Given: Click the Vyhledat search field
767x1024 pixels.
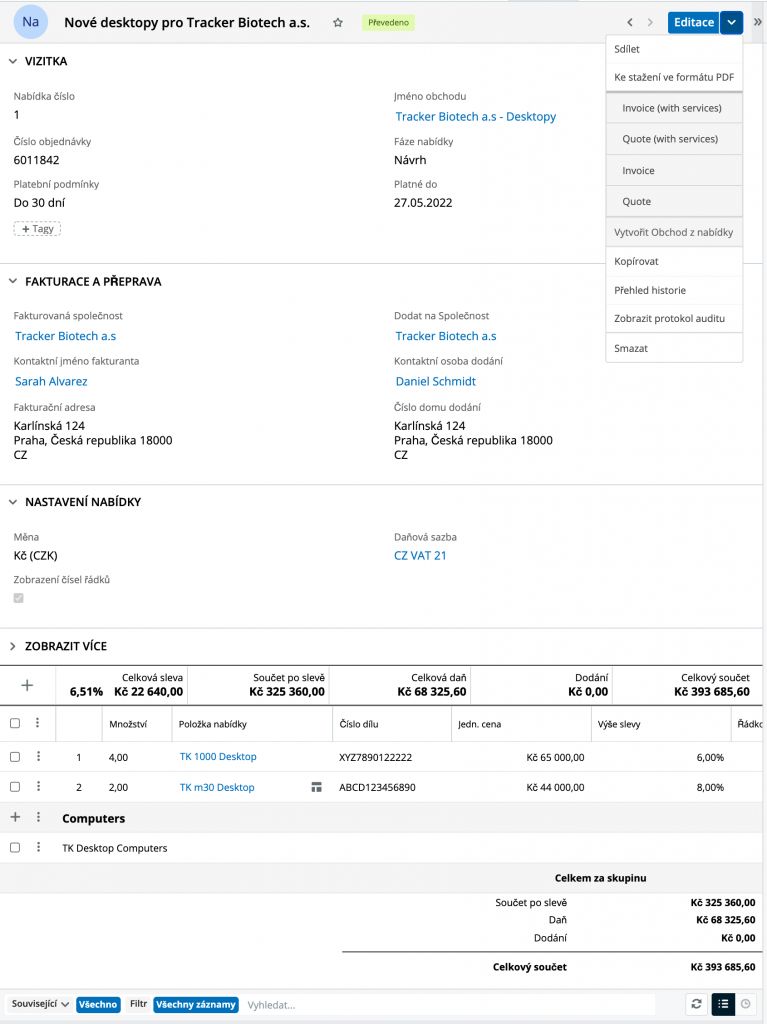Looking at the screenshot, I should pos(450,1004).
